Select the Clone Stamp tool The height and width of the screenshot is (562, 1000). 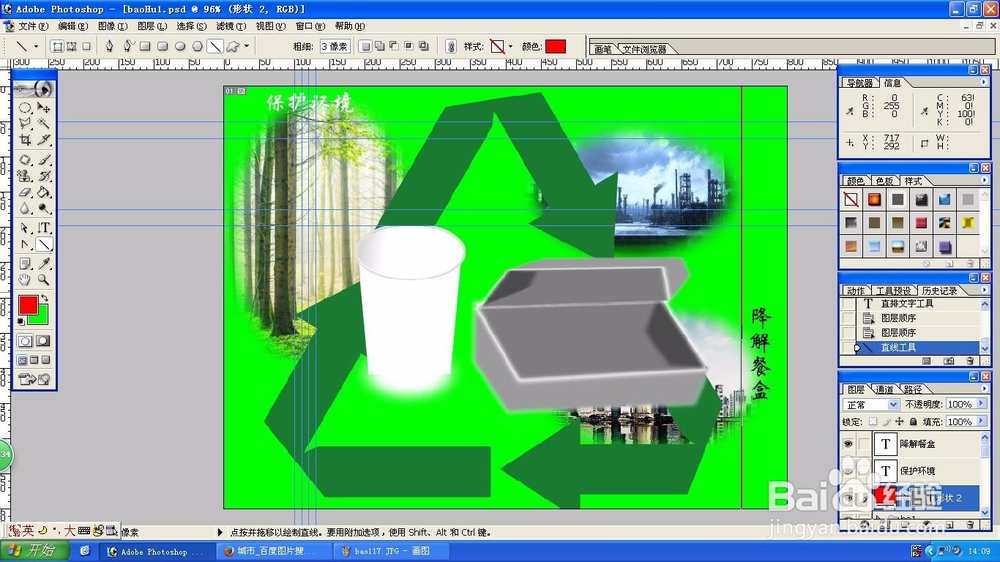point(26,175)
